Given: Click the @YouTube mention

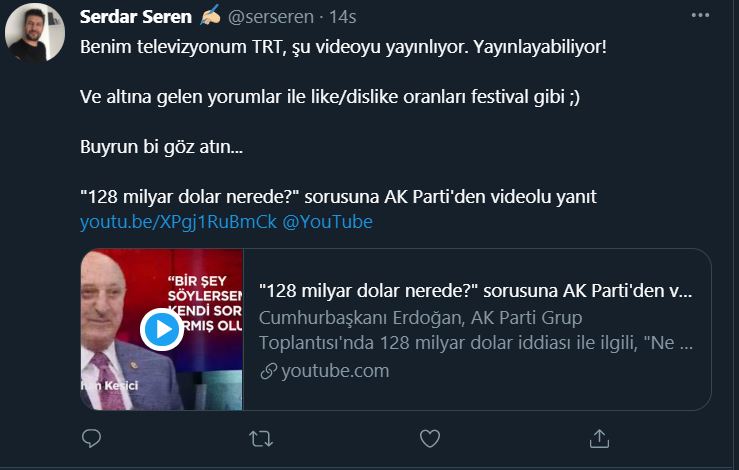Looking at the screenshot, I should pos(327,222).
